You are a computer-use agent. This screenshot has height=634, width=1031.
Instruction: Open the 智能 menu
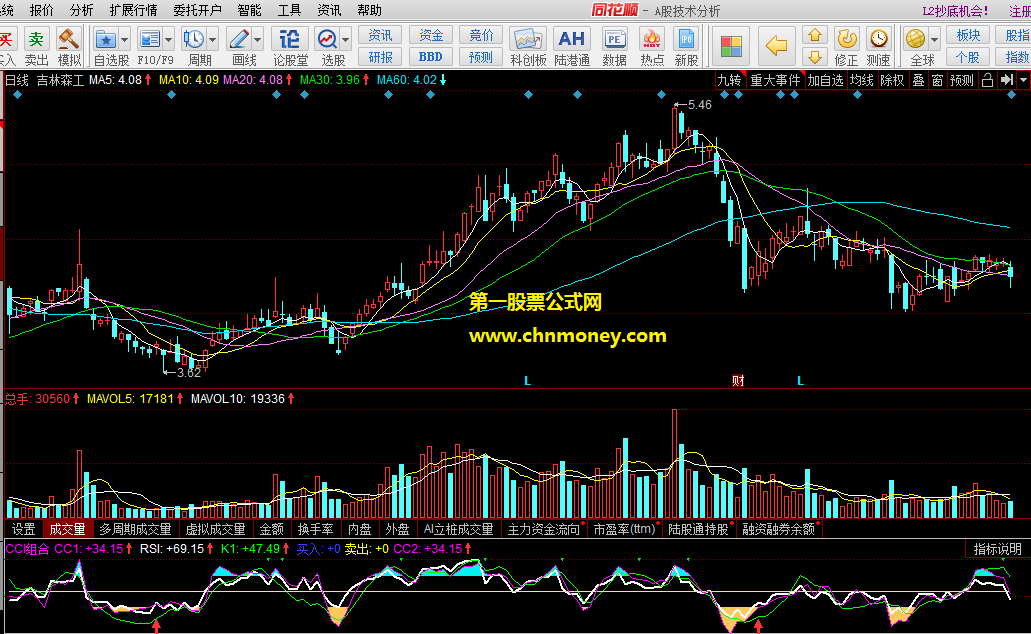pyautogui.click(x=249, y=11)
